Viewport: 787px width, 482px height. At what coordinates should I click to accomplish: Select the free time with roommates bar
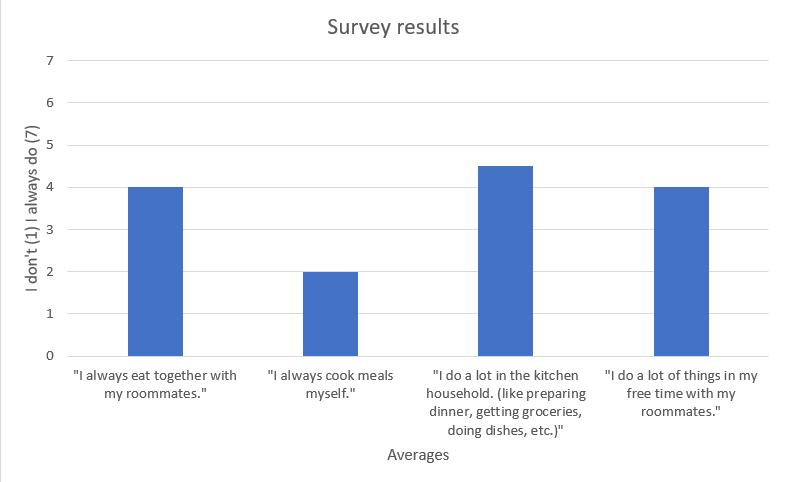pyautogui.click(x=681, y=272)
